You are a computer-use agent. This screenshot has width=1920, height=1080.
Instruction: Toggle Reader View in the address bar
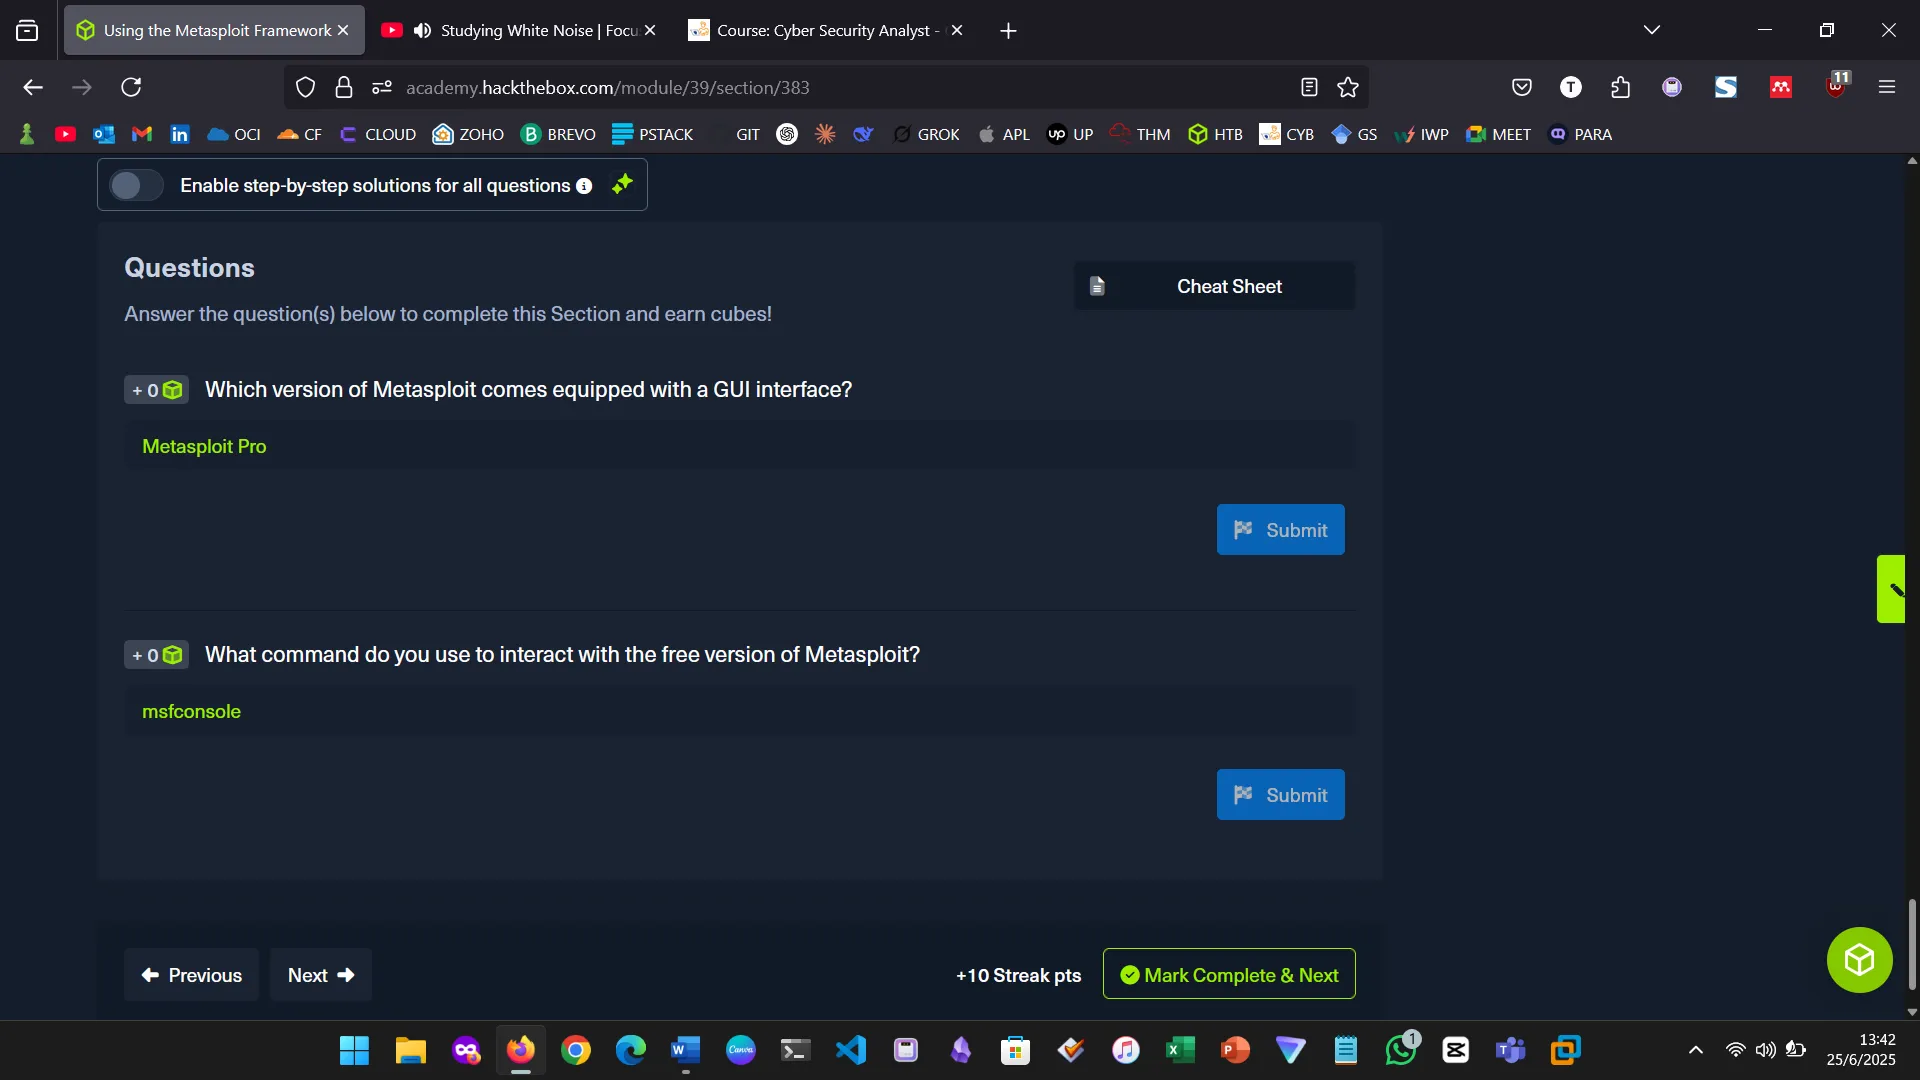coord(1309,87)
